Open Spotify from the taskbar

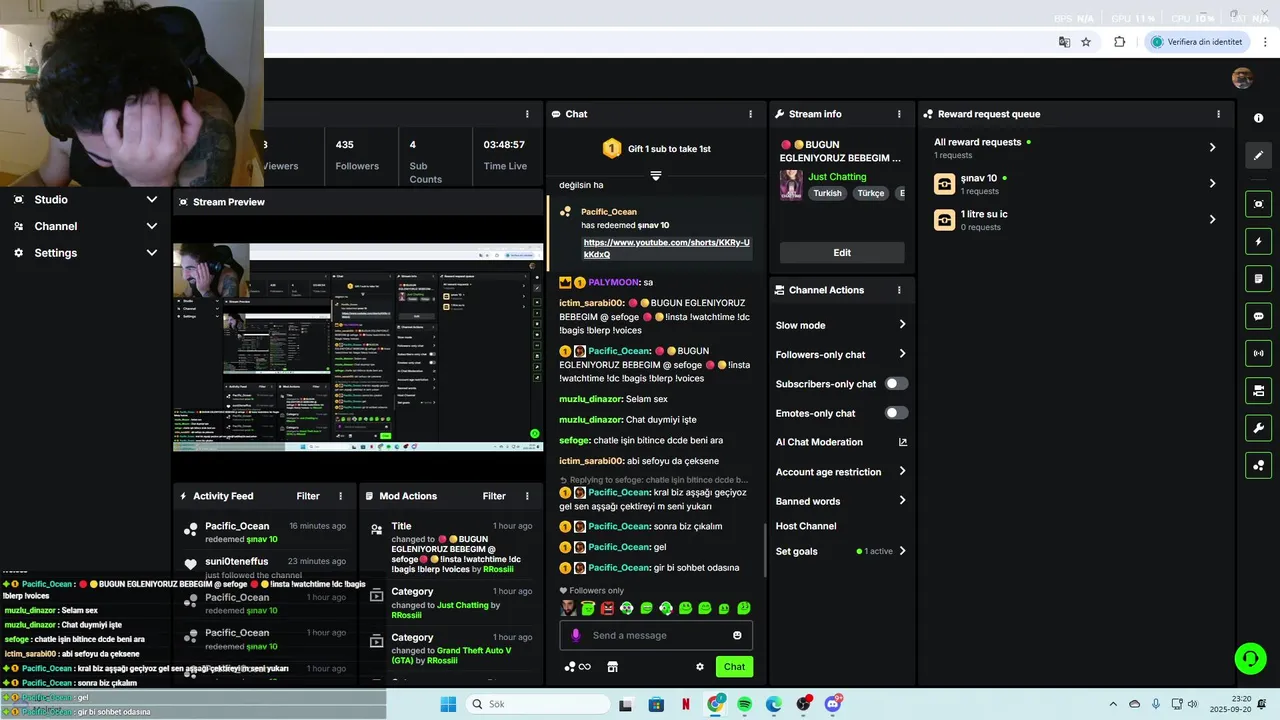point(745,704)
